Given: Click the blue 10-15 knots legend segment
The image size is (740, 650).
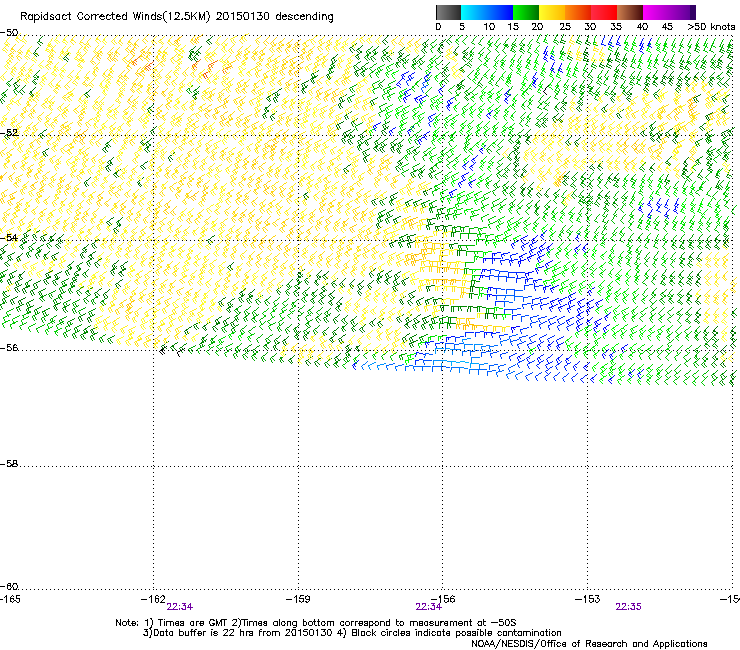Looking at the screenshot, I should pos(500,12).
